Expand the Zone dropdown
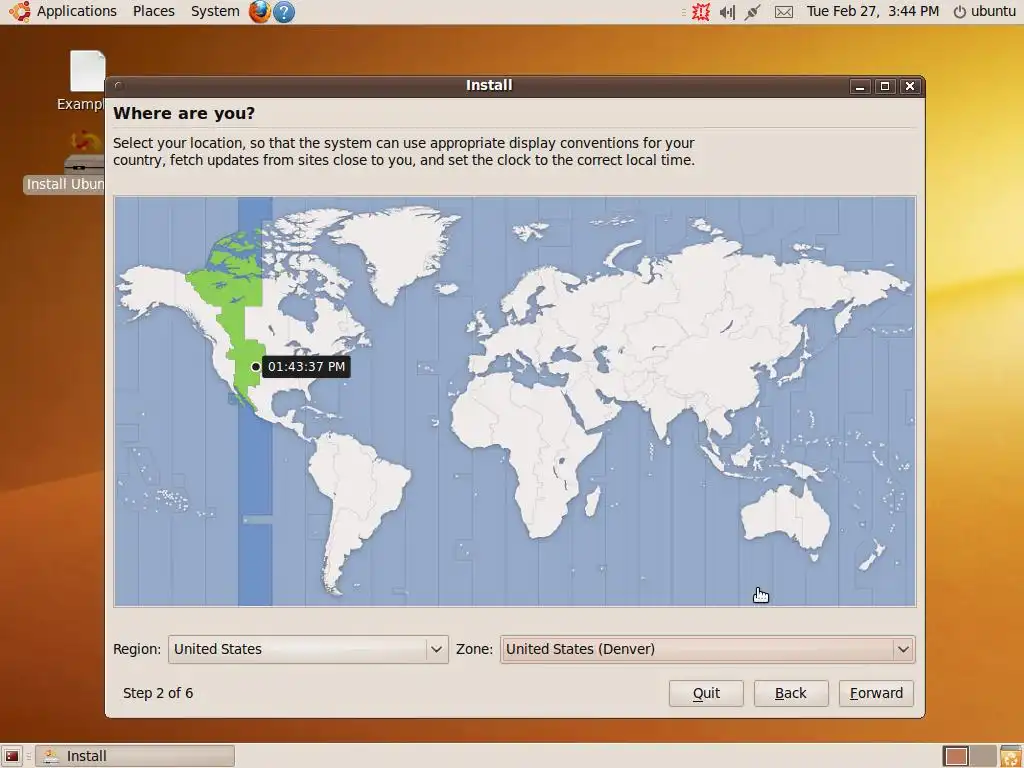 (707, 649)
